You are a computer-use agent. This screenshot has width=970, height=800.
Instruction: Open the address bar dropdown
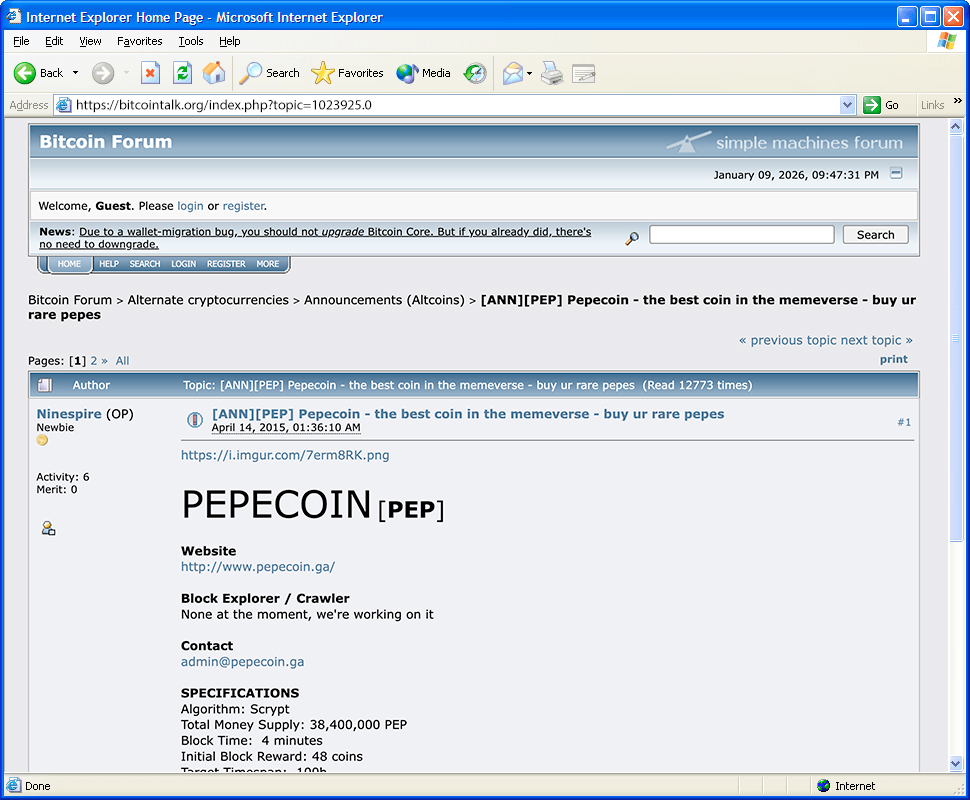tap(846, 104)
